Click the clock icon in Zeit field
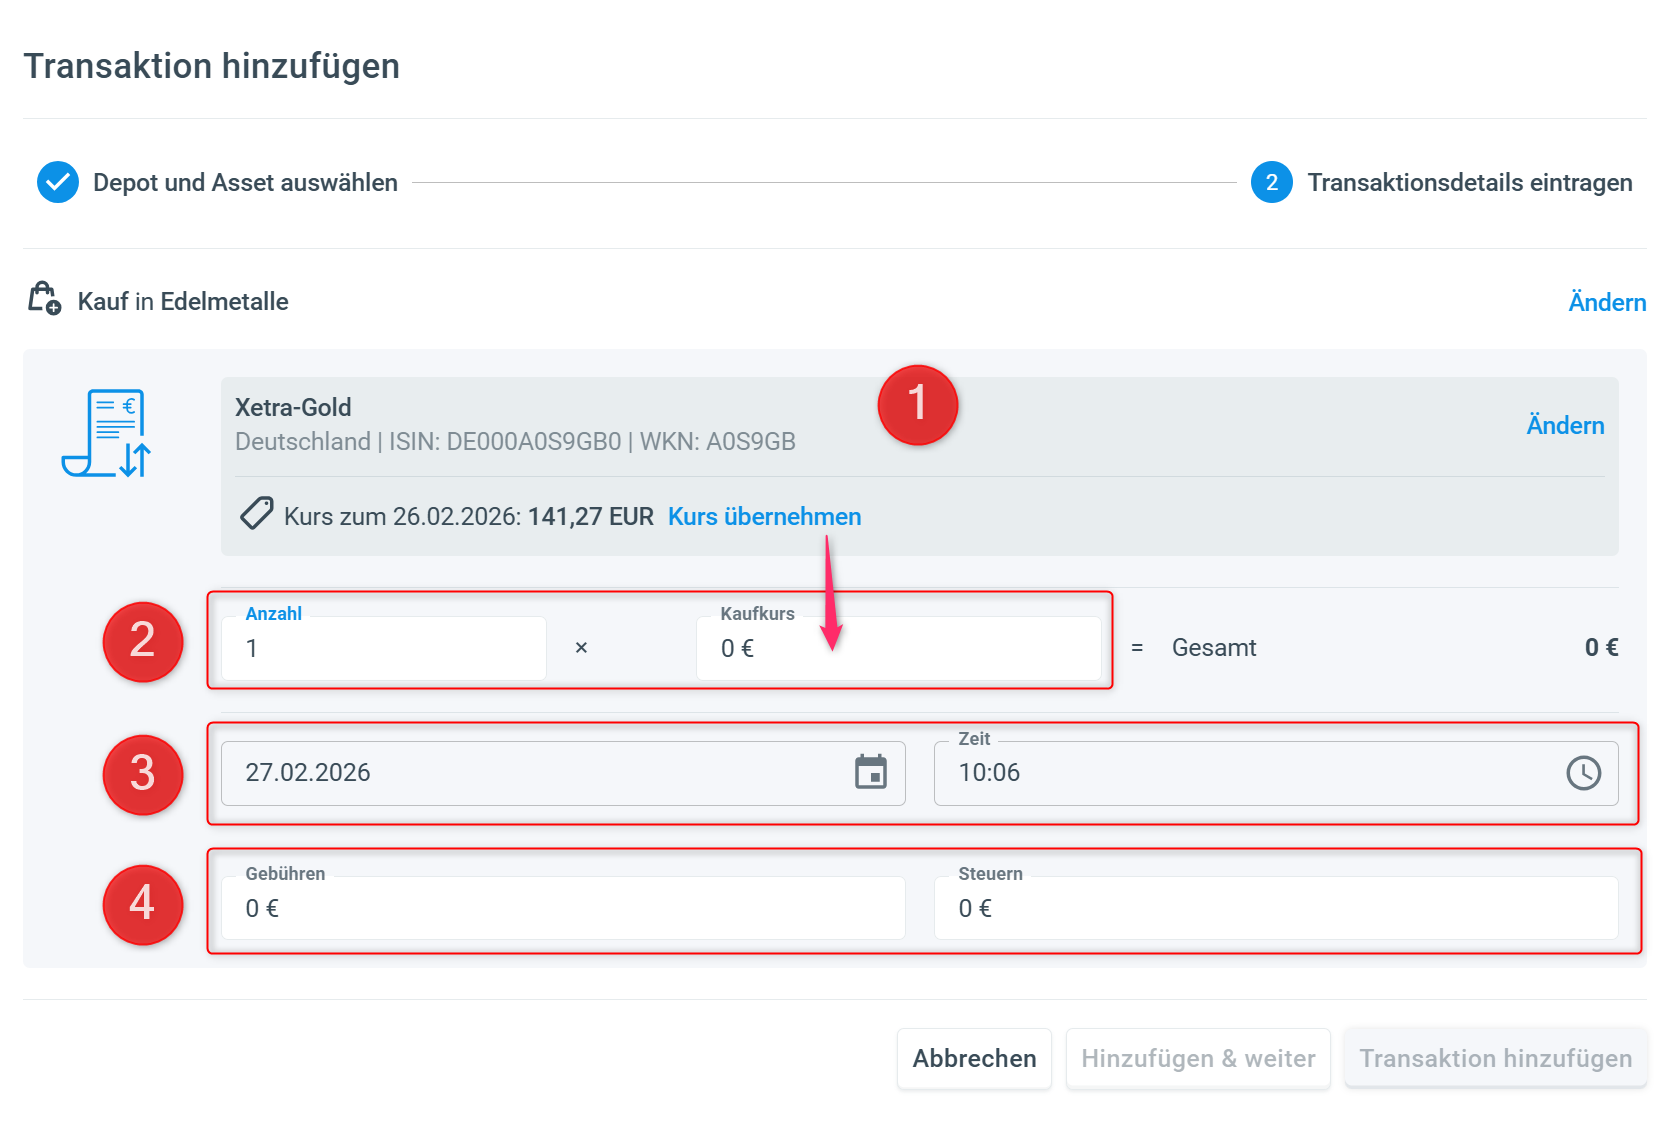The height and width of the screenshot is (1124, 1670). tap(1583, 772)
